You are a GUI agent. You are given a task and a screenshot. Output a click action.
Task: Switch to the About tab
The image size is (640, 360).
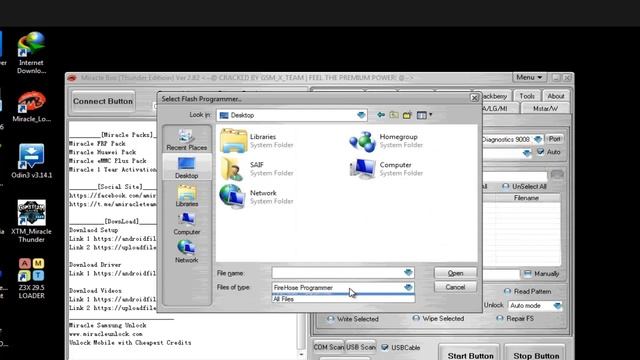click(556, 96)
